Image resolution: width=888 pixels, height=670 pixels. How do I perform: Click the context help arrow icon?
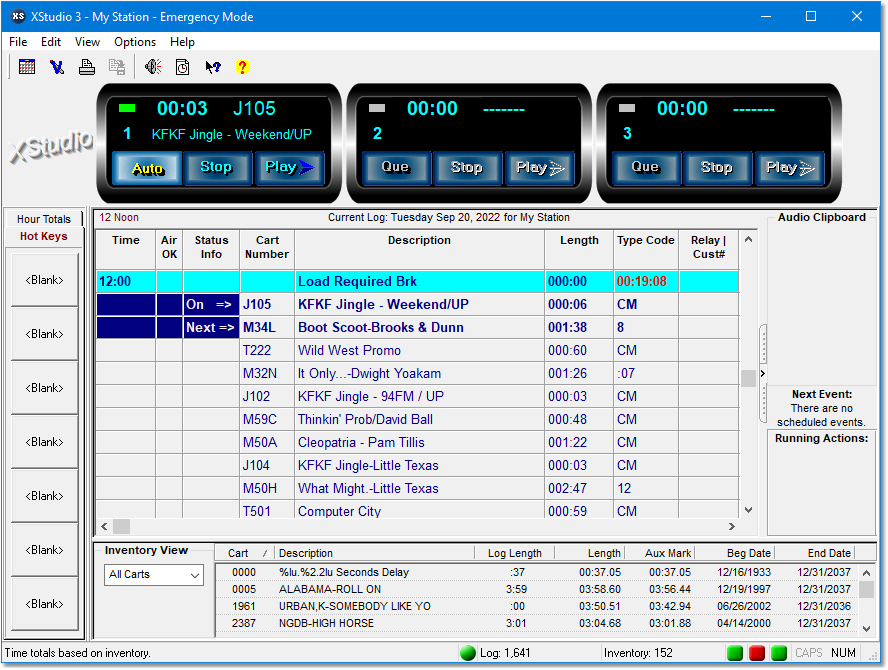coord(212,67)
